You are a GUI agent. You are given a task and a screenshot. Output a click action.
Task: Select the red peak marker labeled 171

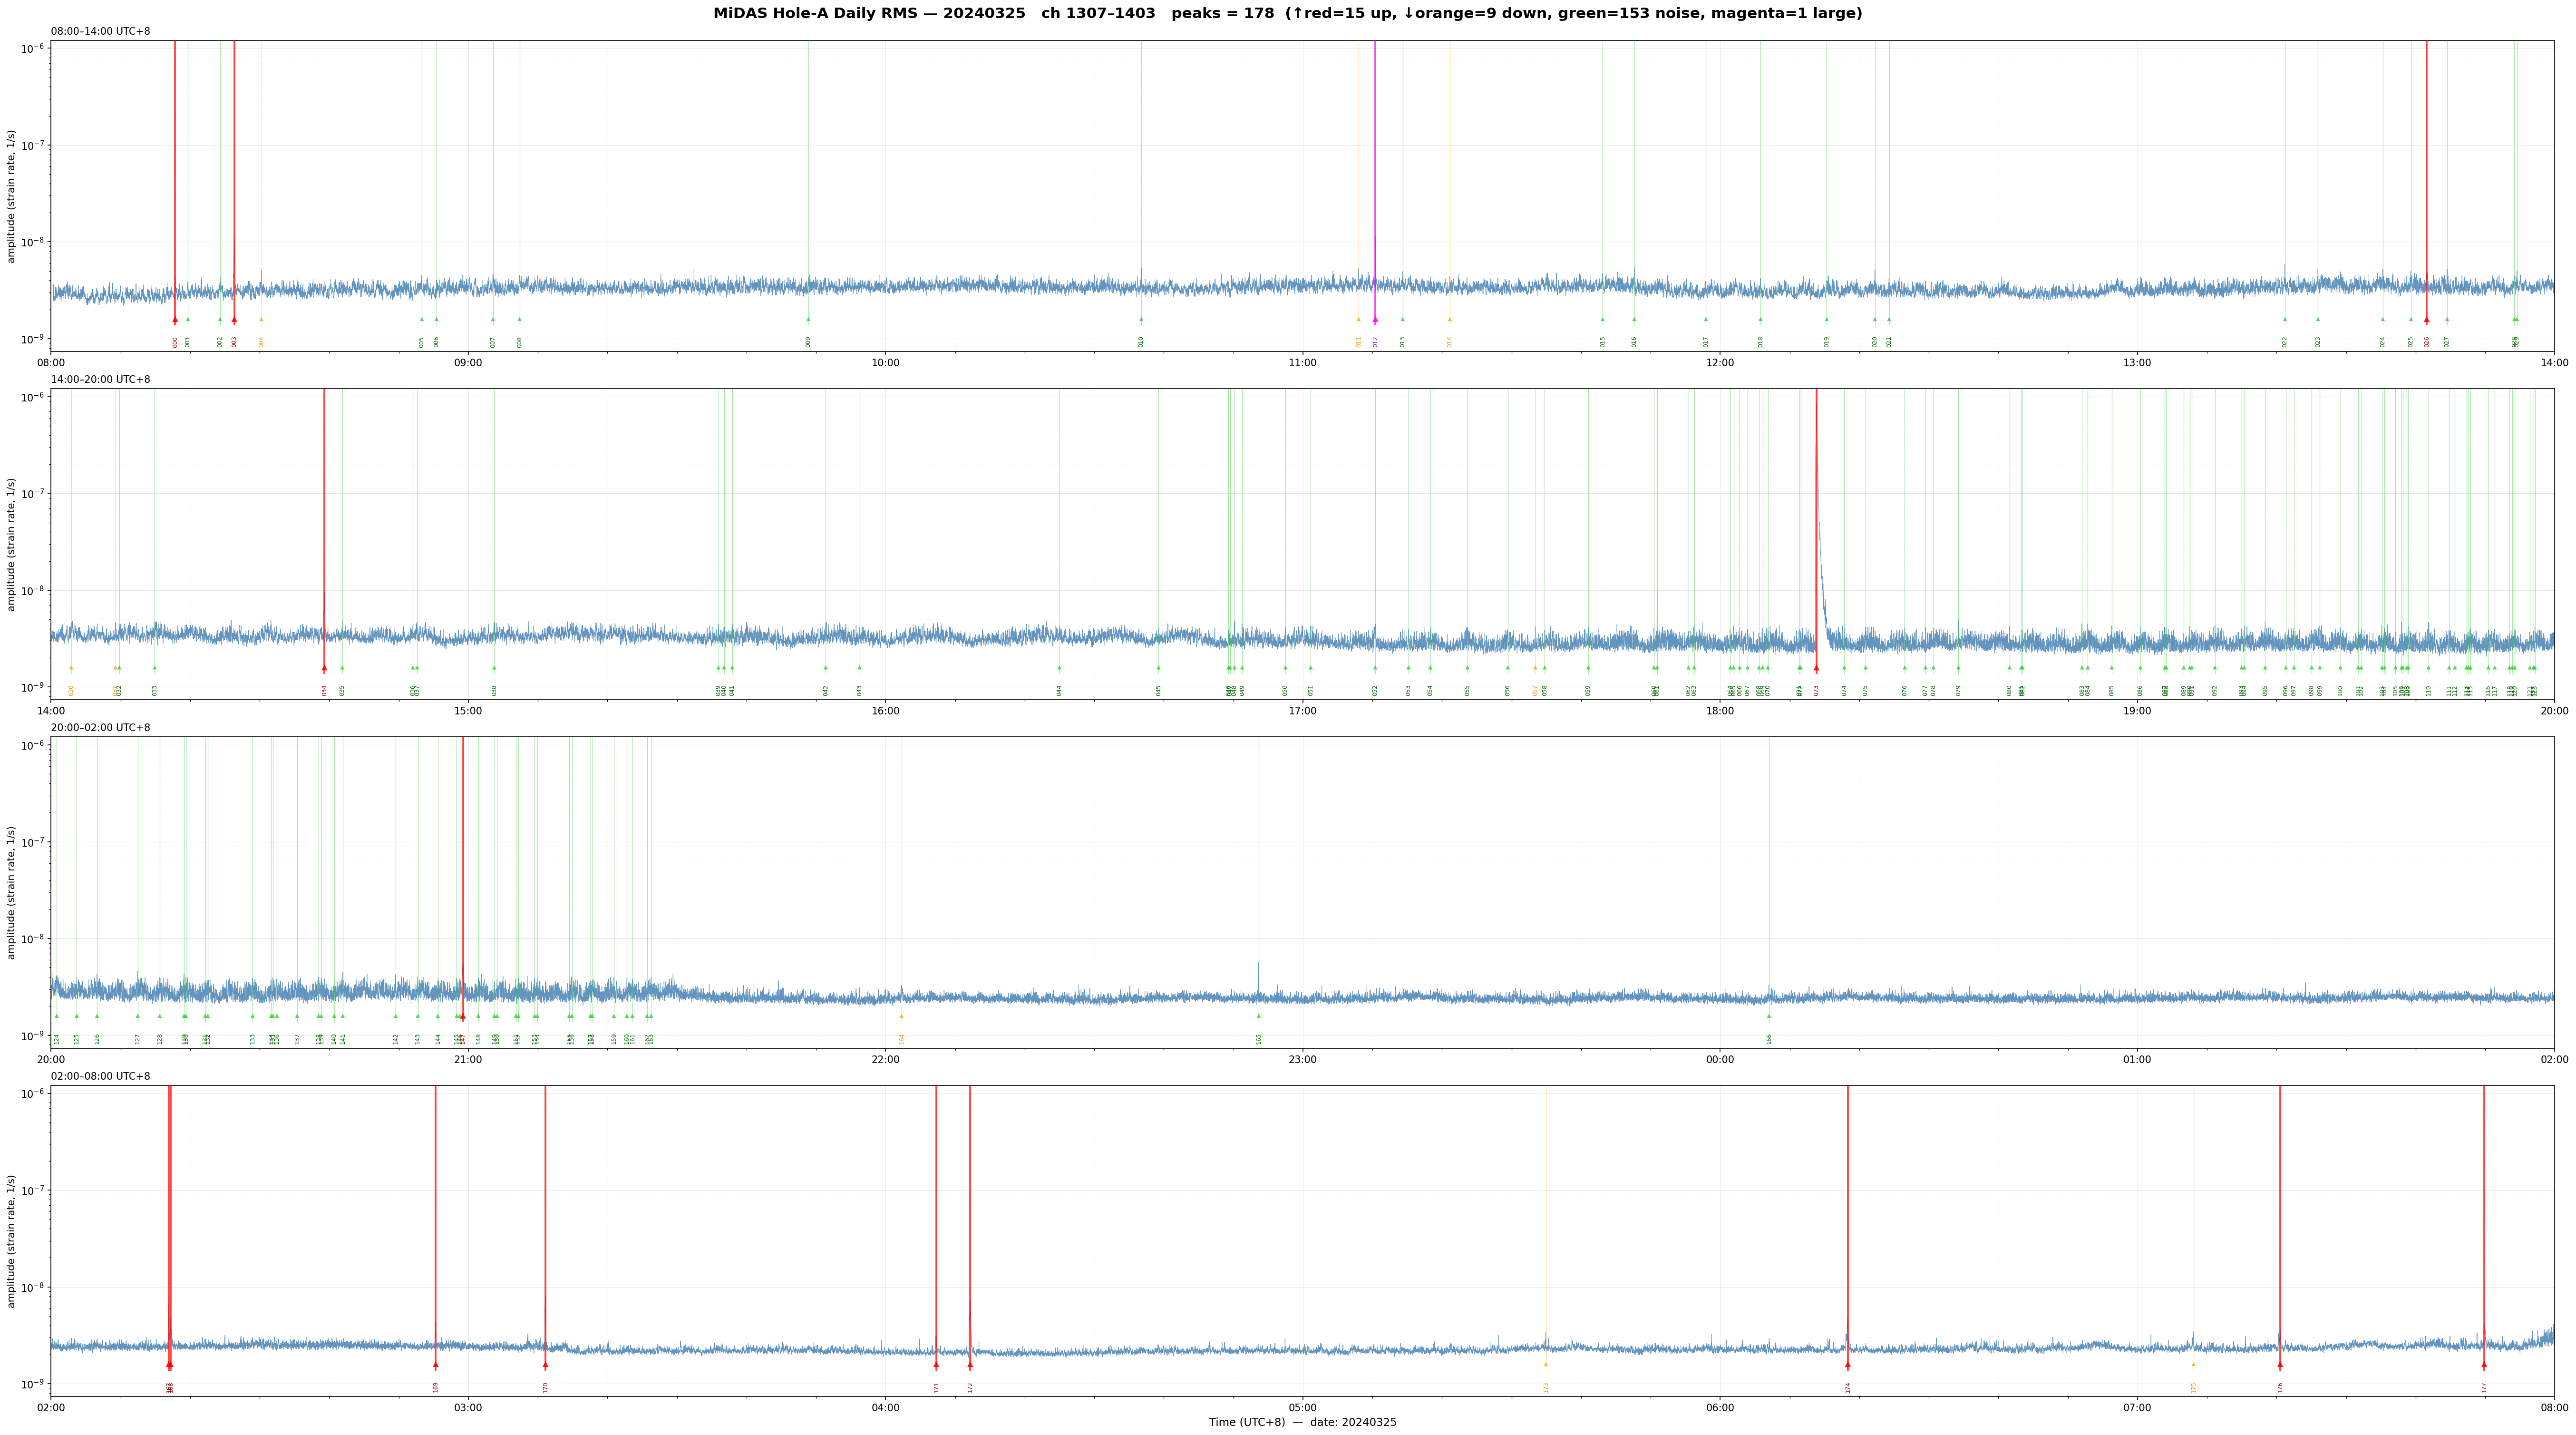click(x=936, y=1365)
